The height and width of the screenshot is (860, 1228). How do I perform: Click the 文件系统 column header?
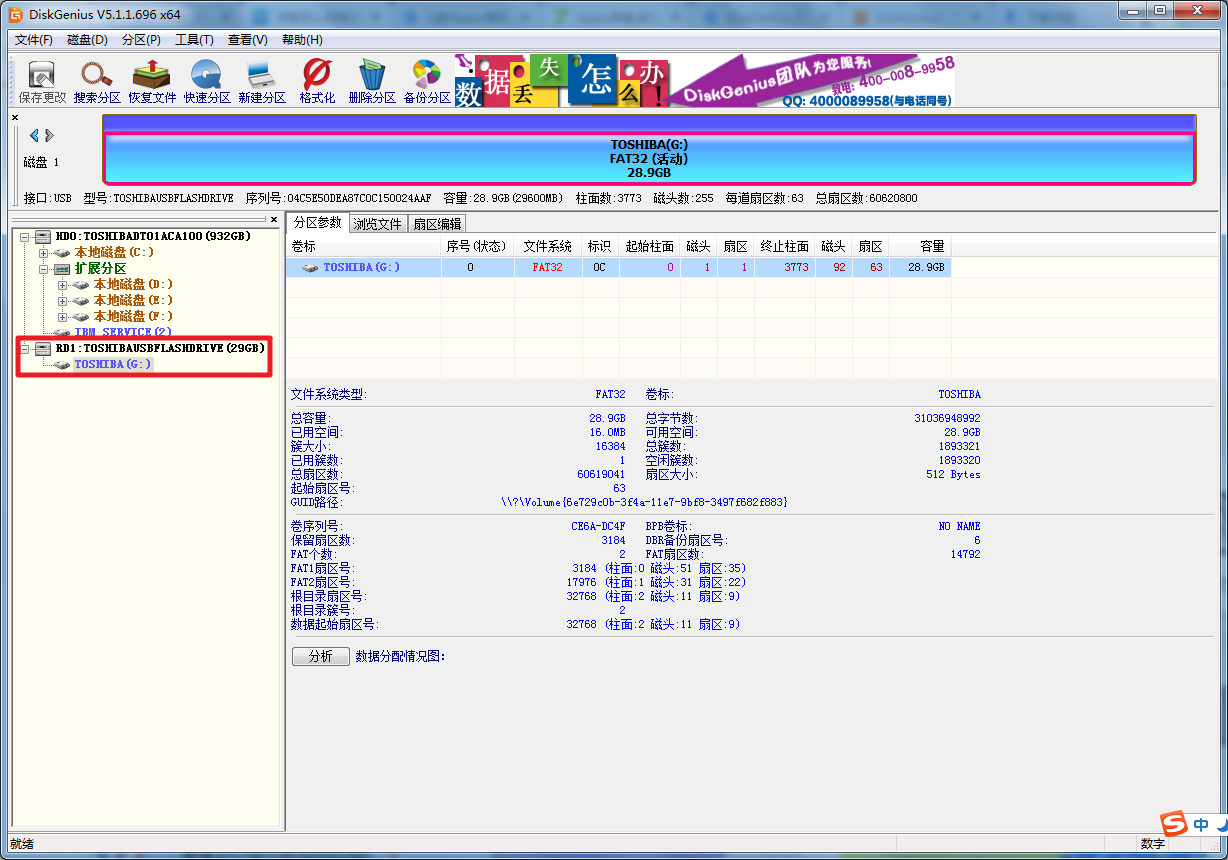[548, 246]
